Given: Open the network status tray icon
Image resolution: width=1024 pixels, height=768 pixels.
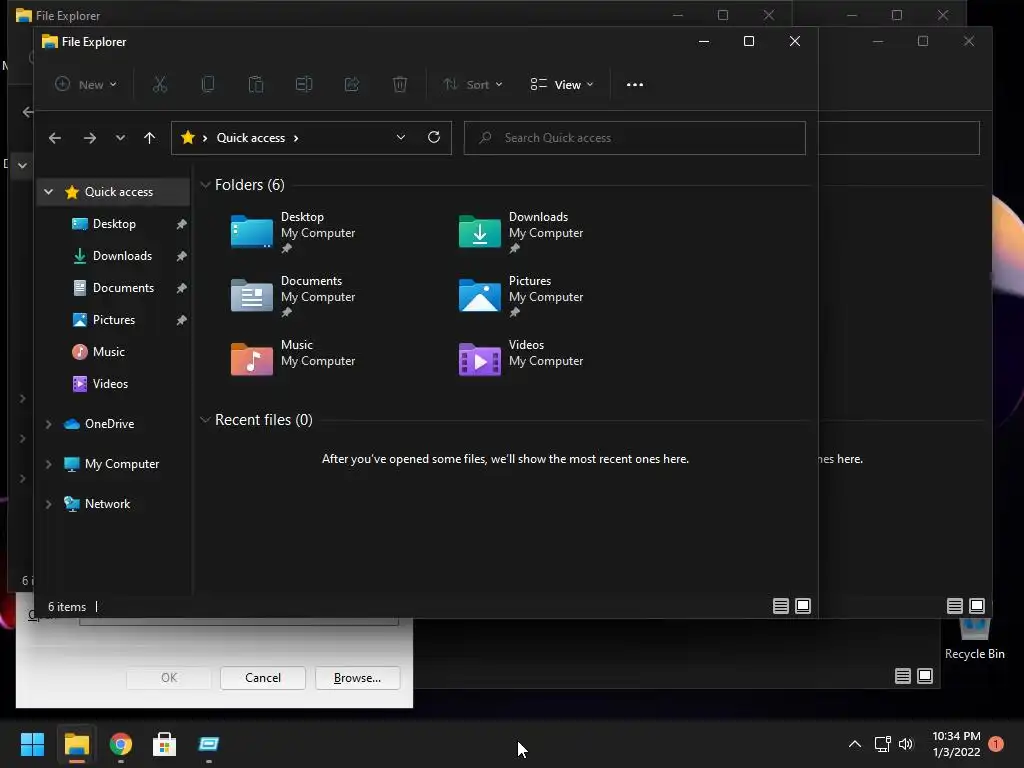Looking at the screenshot, I should pos(882,744).
